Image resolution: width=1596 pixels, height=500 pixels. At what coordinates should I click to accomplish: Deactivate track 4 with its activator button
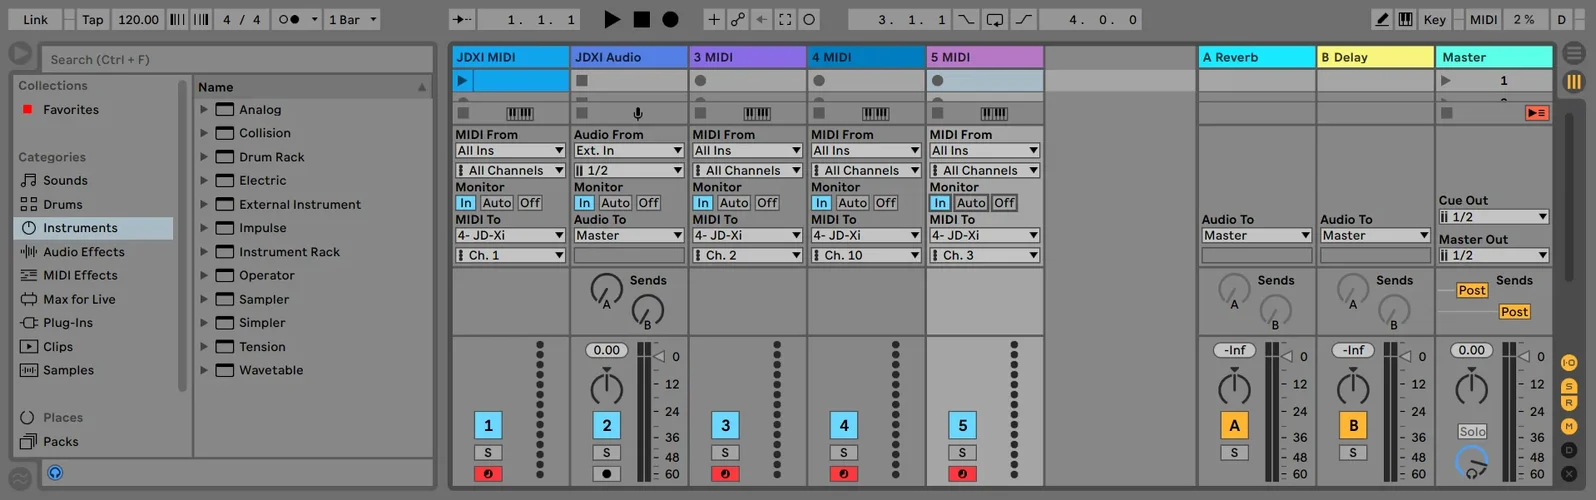pos(844,426)
